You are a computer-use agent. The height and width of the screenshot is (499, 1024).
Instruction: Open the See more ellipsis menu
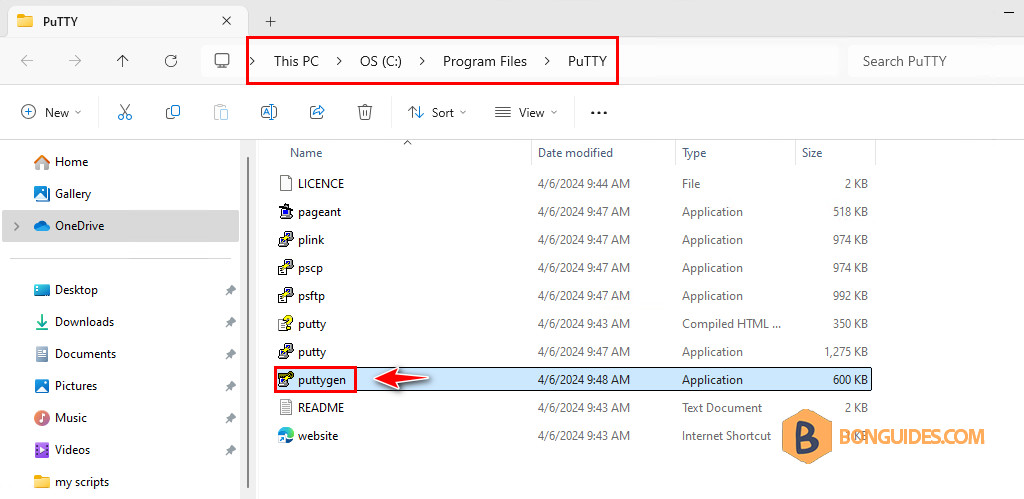[x=599, y=112]
